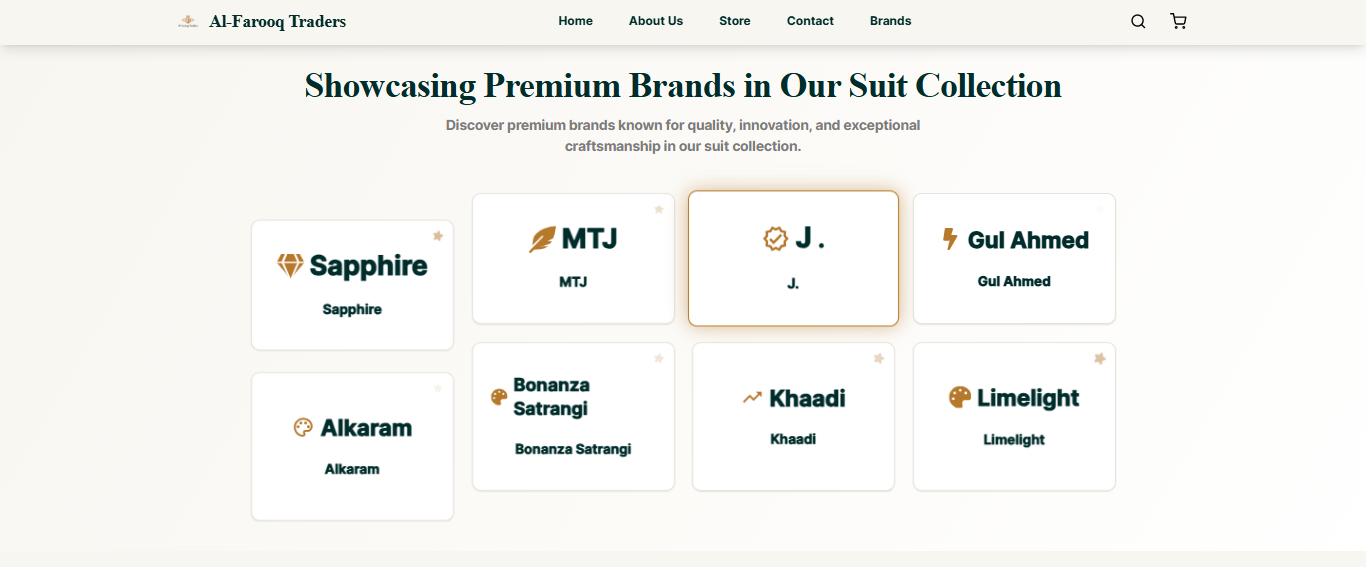Select the Contact navigation link
Viewport: 1366px width, 567px height.
click(810, 21)
